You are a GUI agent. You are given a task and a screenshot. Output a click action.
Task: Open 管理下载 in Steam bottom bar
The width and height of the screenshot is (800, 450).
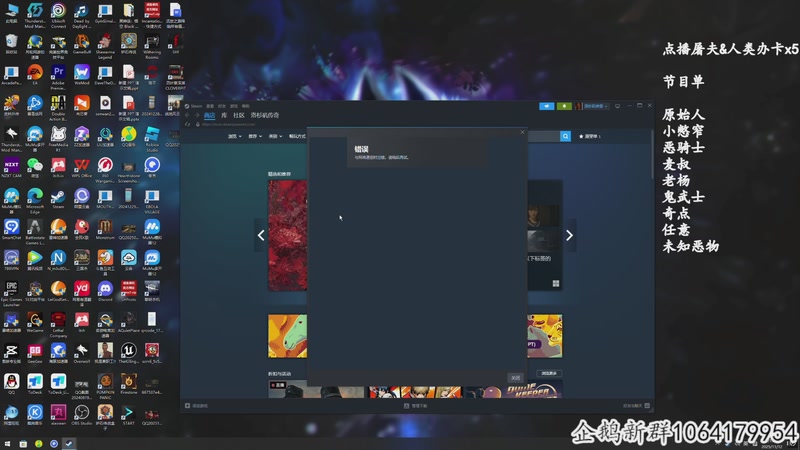point(416,406)
